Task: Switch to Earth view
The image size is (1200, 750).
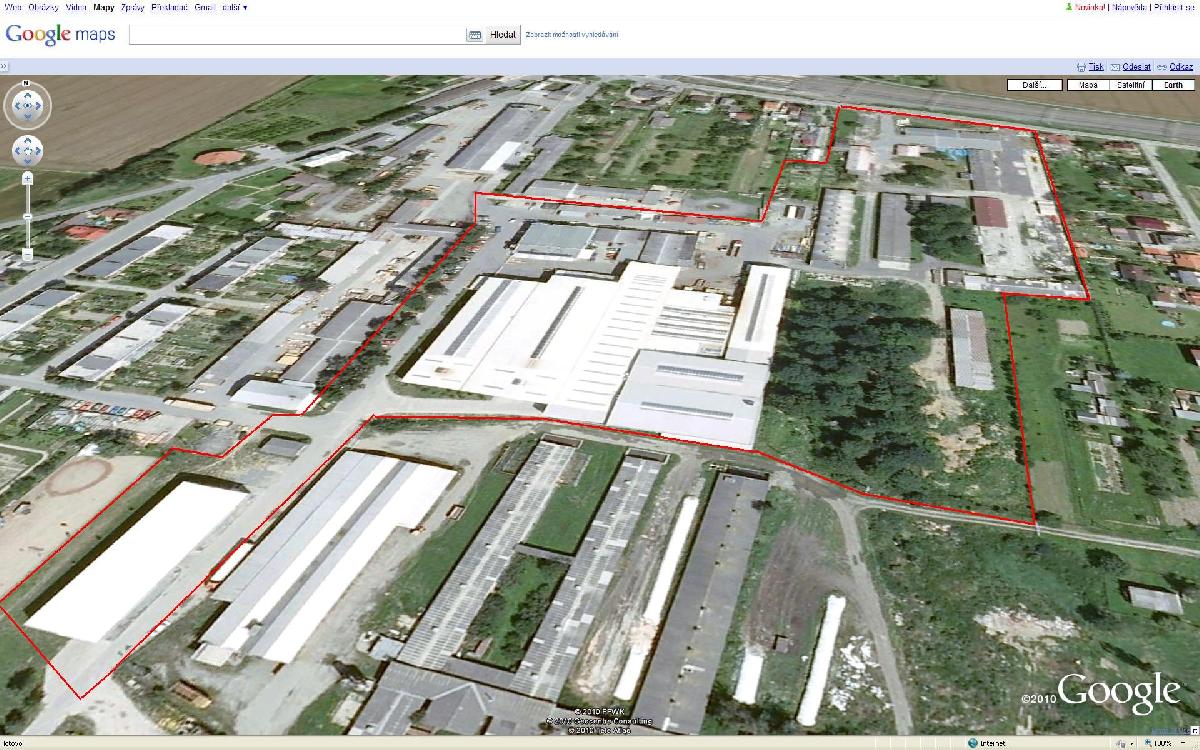Action: [1173, 85]
